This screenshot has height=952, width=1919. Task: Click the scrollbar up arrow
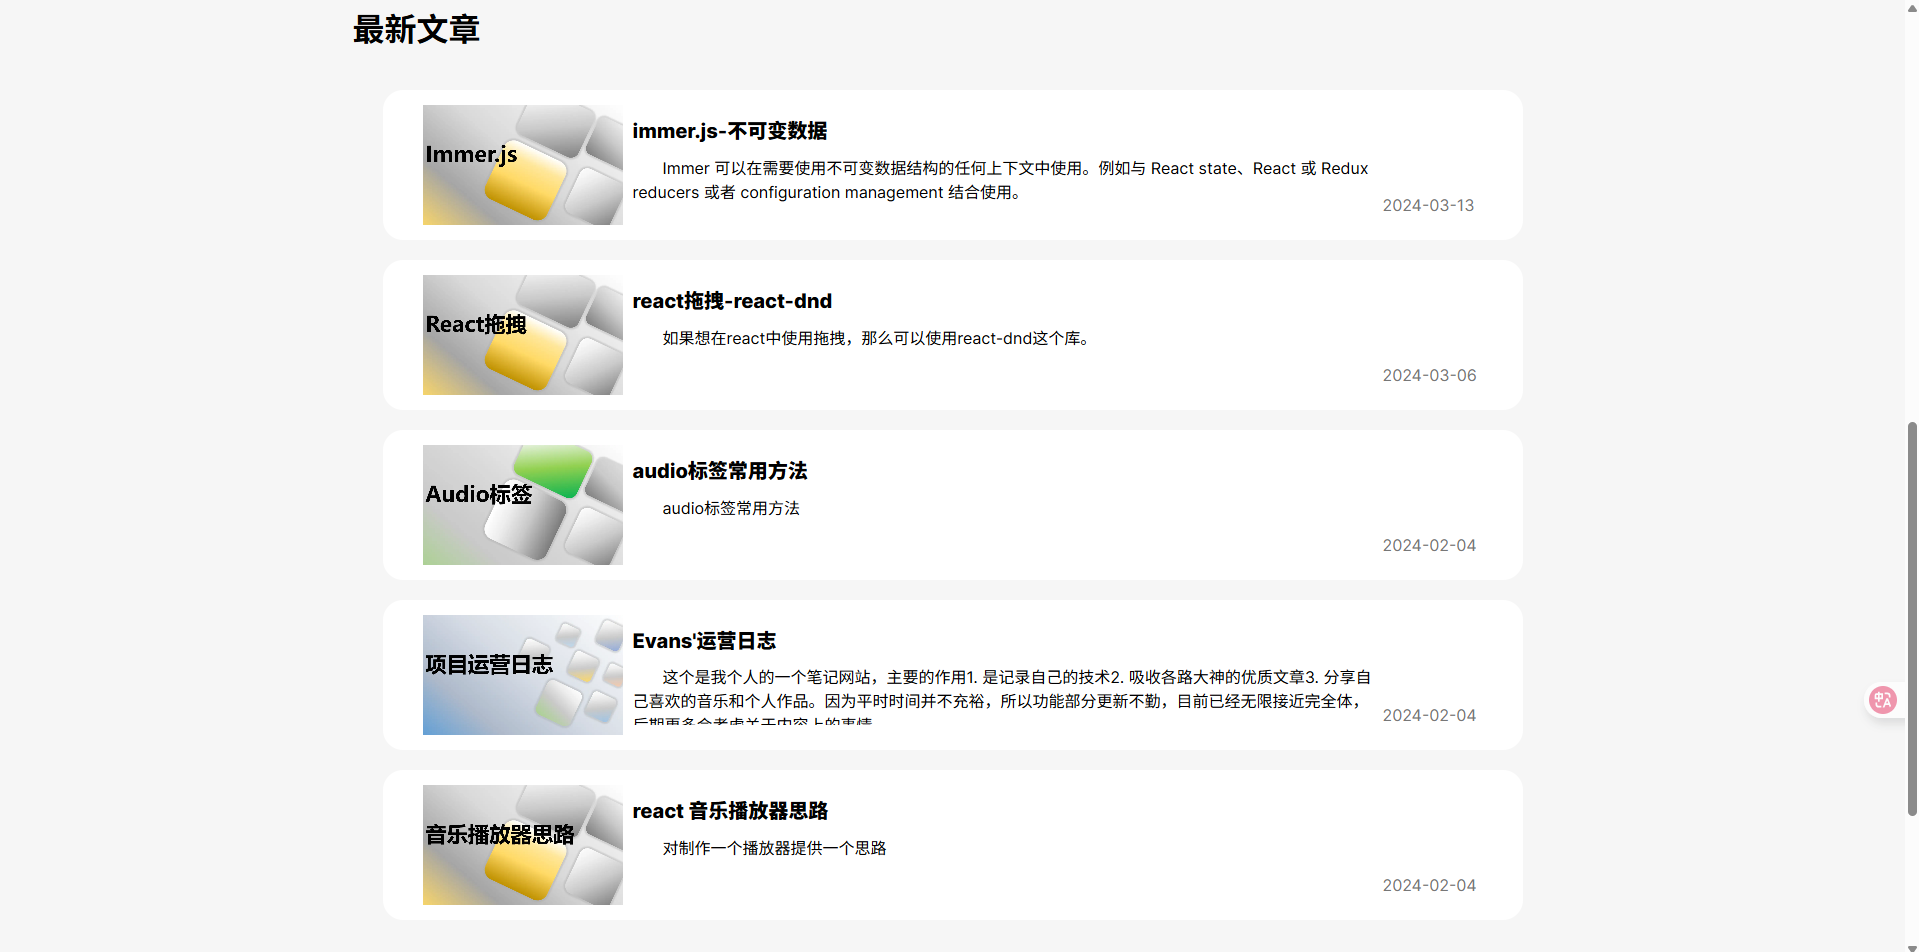[x=1912, y=8]
